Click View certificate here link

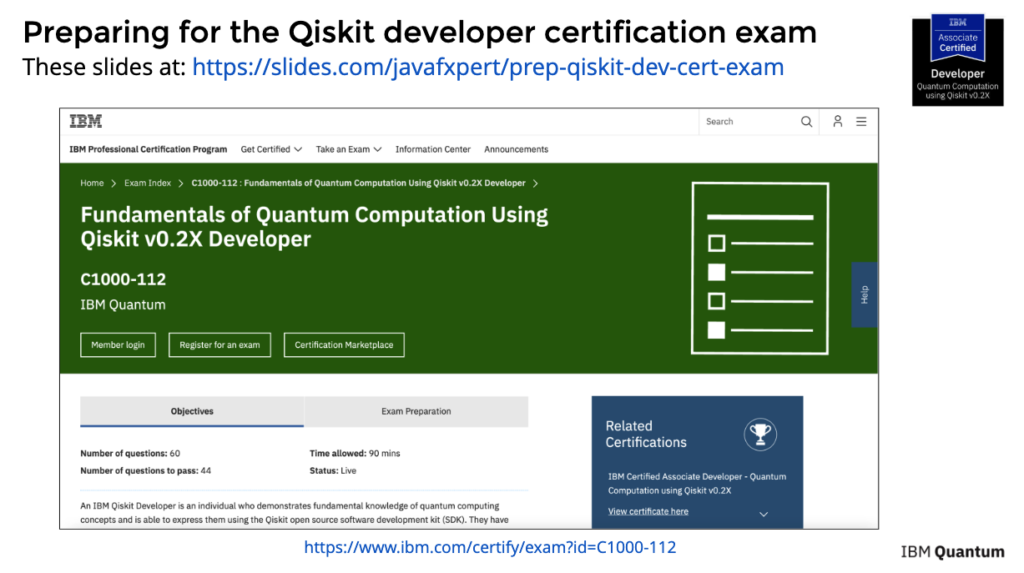[x=648, y=511]
